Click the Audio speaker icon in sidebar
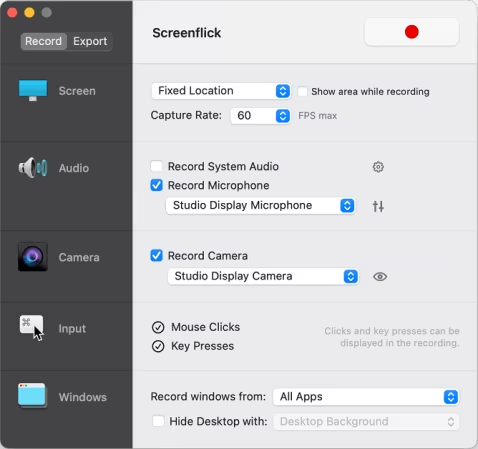This screenshot has height=449, width=478. [33, 167]
